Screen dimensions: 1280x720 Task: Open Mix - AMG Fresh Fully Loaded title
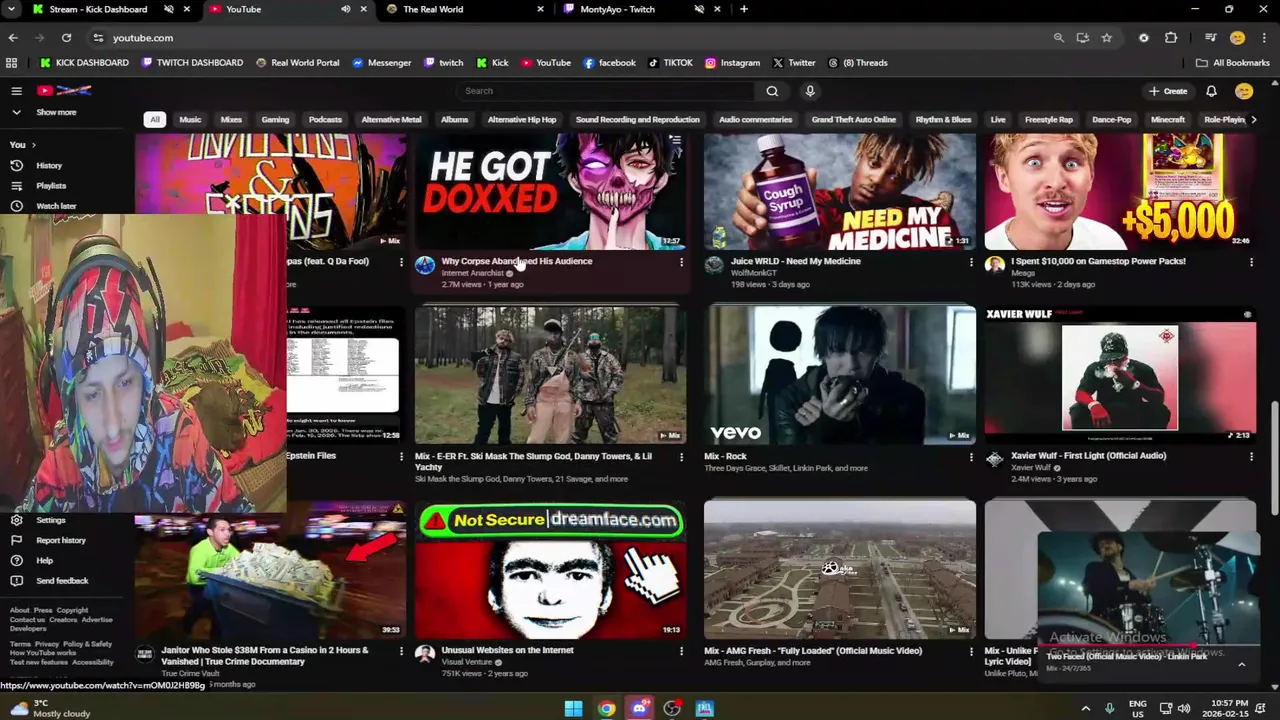(813, 651)
